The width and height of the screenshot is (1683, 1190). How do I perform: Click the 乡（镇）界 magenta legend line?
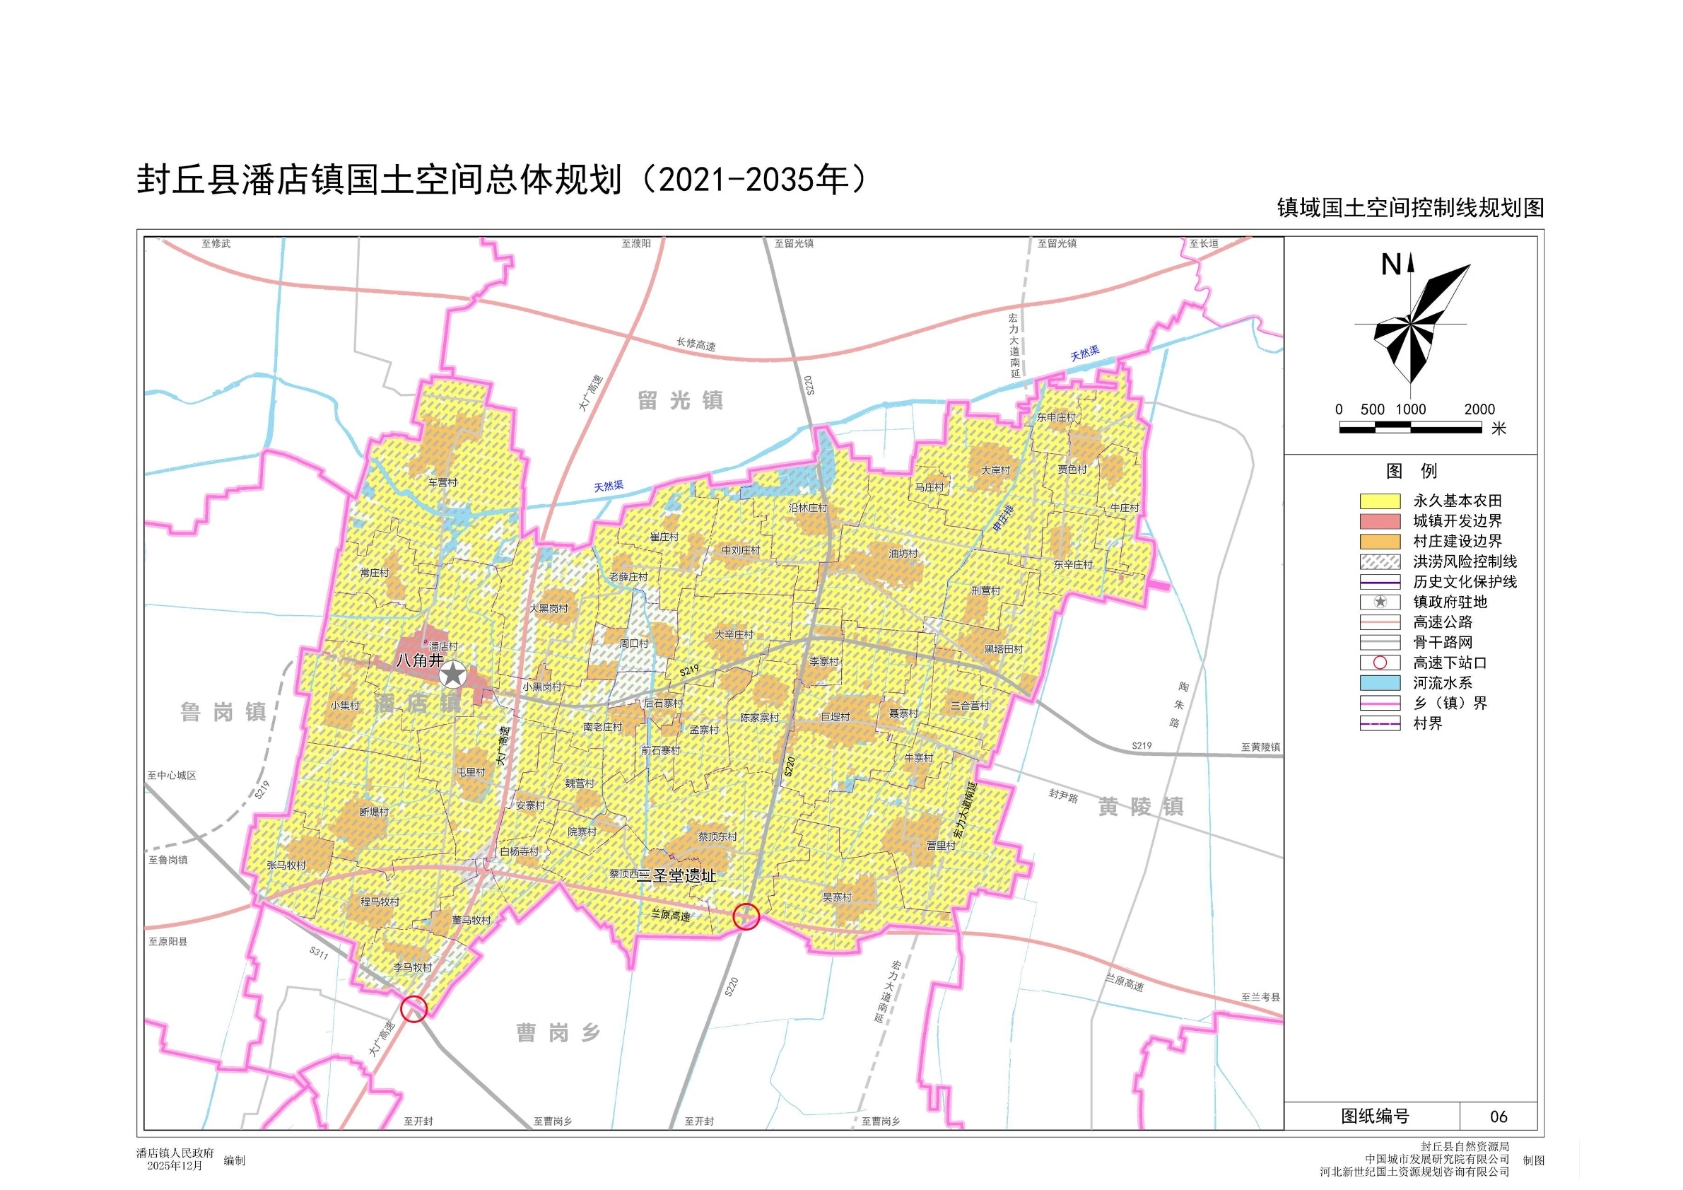tap(1379, 703)
